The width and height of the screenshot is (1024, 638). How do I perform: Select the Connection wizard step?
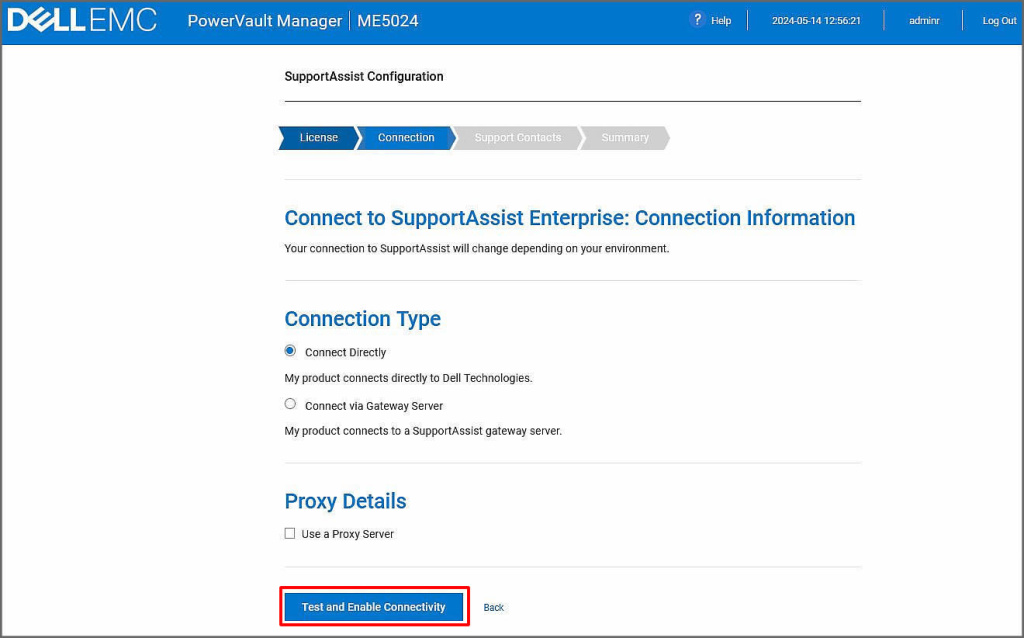(406, 138)
